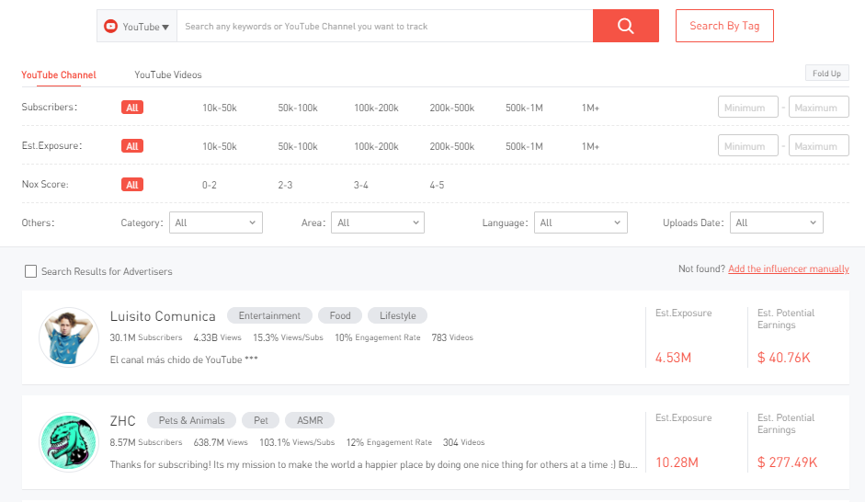Click the Subscribers Minimum input field
865x502 pixels.
(x=748, y=107)
